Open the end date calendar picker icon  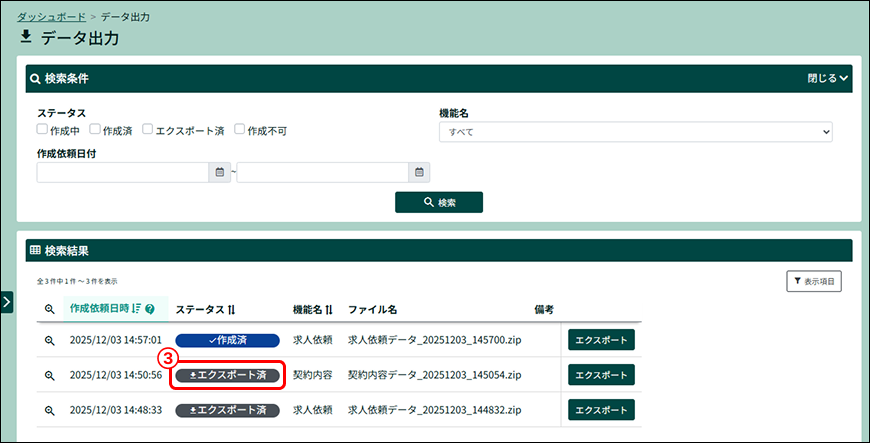point(419,173)
